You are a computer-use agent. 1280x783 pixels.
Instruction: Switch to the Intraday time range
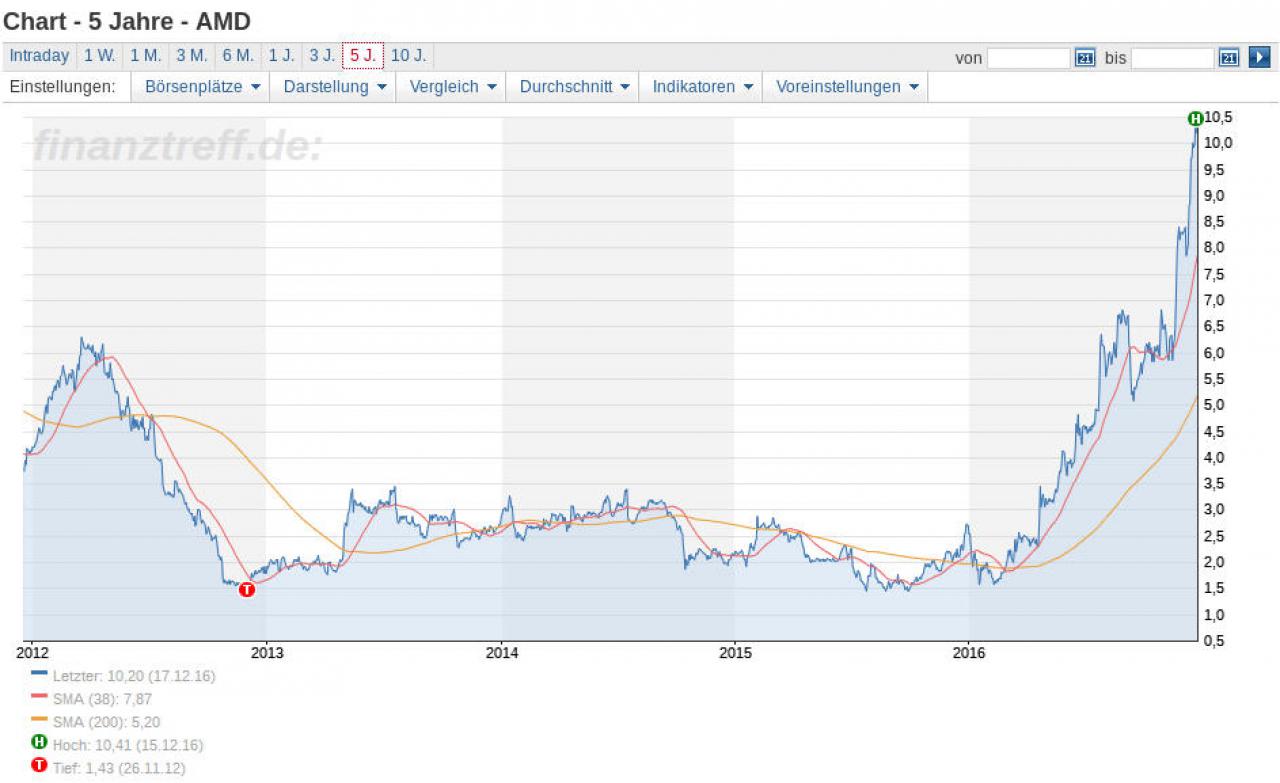(40, 56)
